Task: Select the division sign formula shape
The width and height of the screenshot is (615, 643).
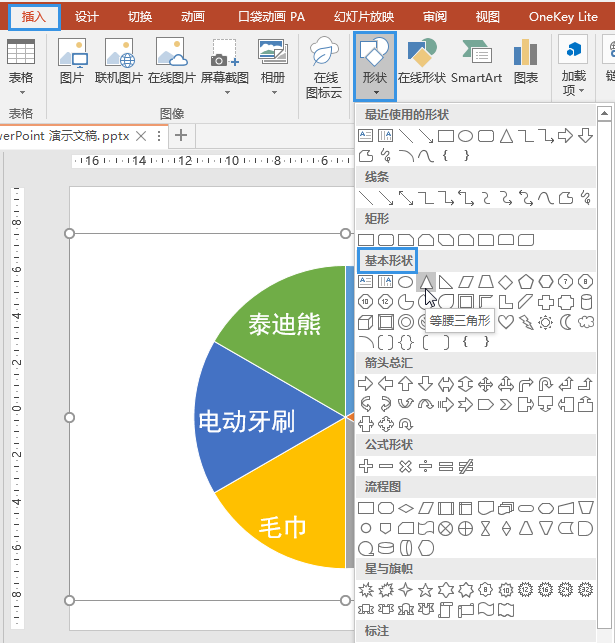Action: click(425, 466)
